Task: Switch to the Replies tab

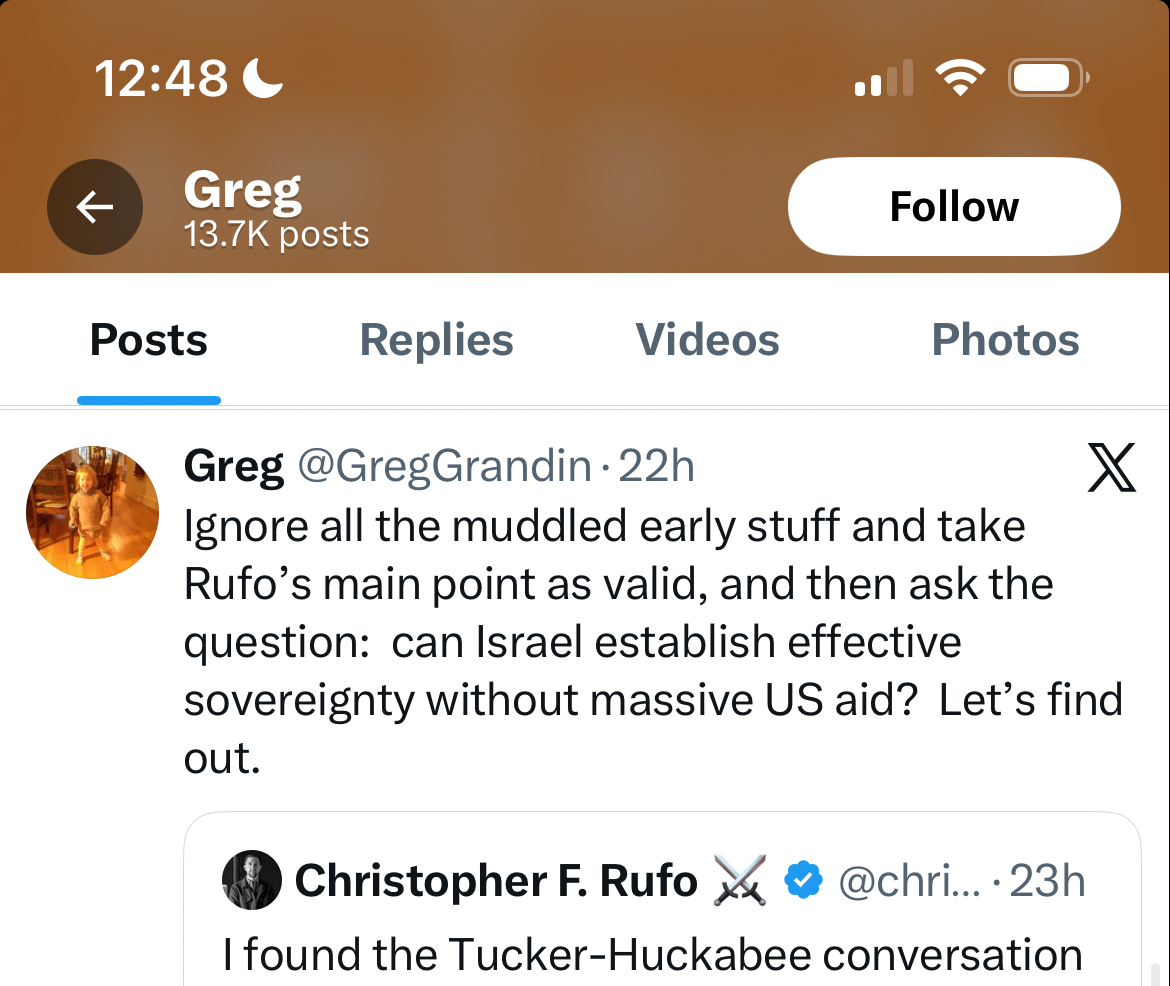Action: (x=436, y=340)
